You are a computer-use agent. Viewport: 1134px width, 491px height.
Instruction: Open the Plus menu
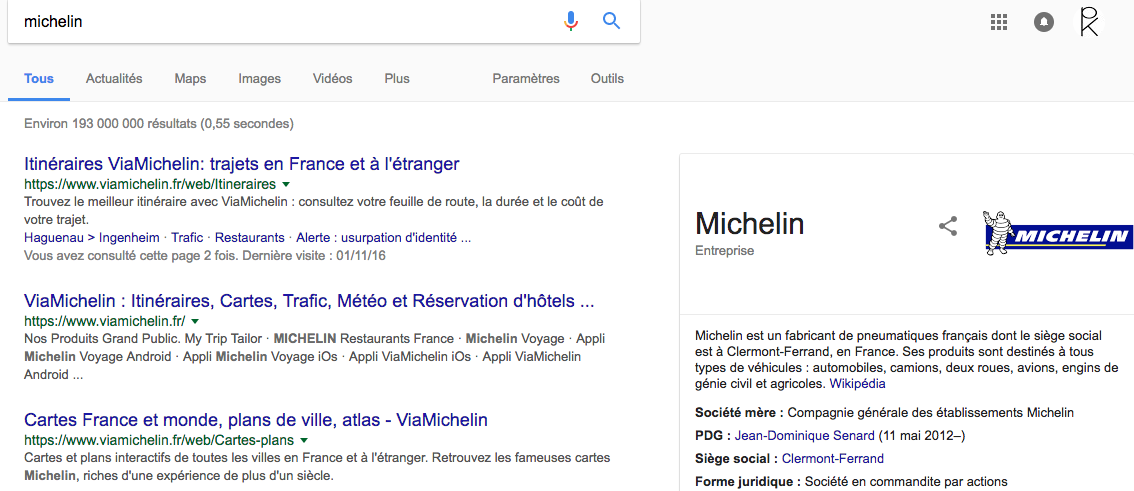397,79
